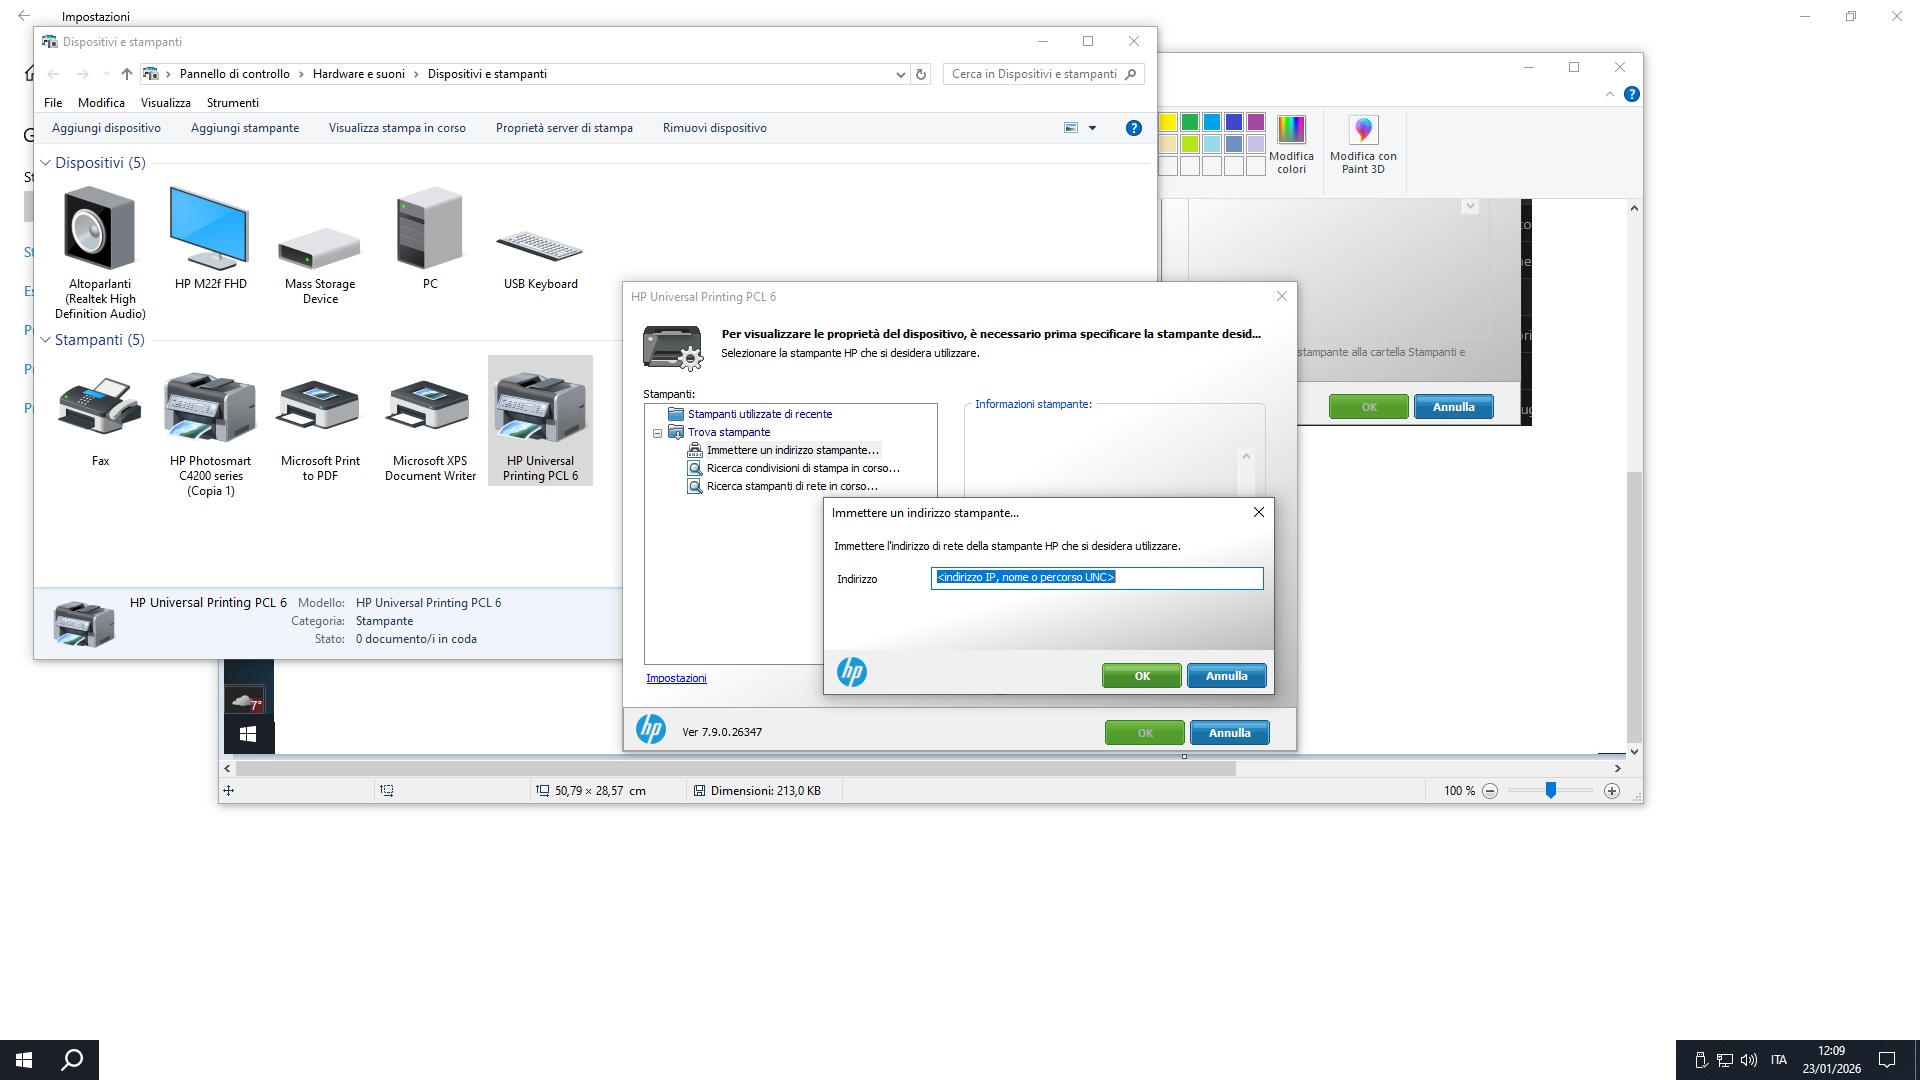
Task: Open the Strumenti menu
Action: (232, 103)
